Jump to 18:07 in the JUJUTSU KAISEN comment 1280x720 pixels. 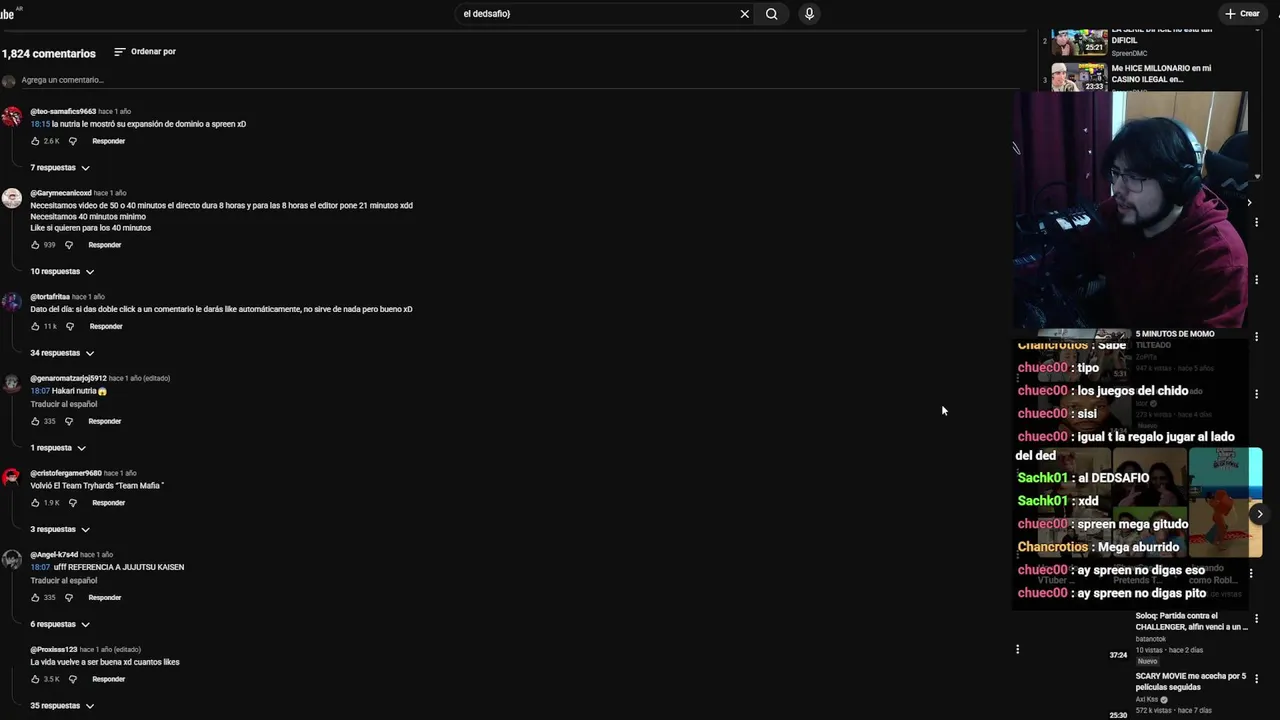pyautogui.click(x=40, y=567)
